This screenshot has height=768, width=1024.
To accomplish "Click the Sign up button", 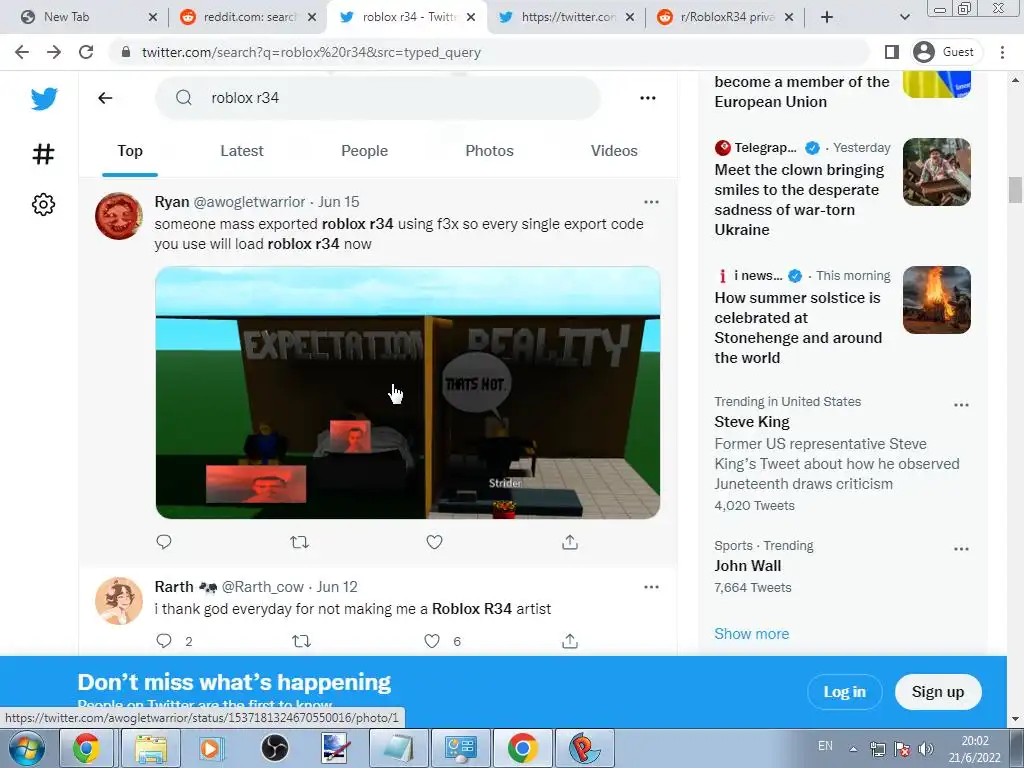I will pos(938,692).
